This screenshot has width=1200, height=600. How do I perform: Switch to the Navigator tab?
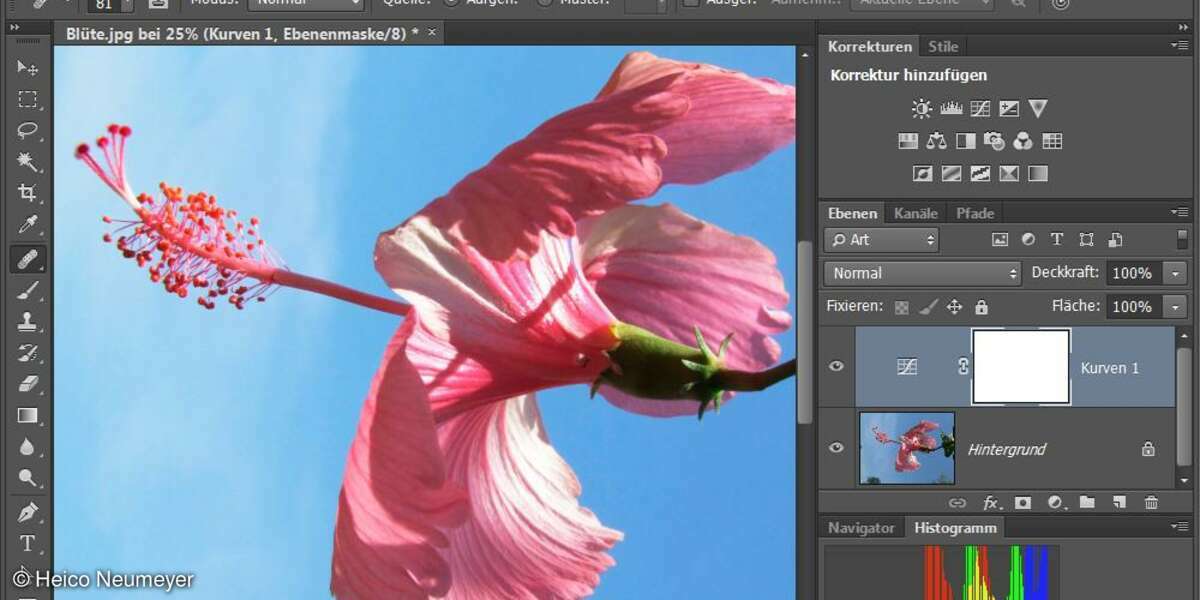click(x=861, y=528)
